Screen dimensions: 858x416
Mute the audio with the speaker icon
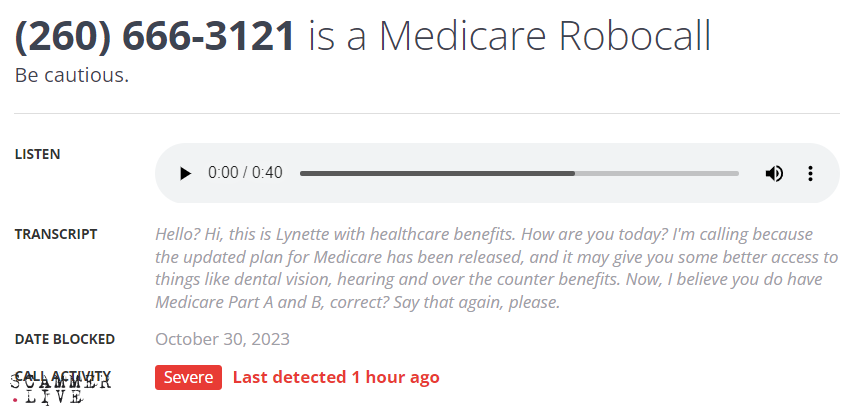[x=774, y=173]
